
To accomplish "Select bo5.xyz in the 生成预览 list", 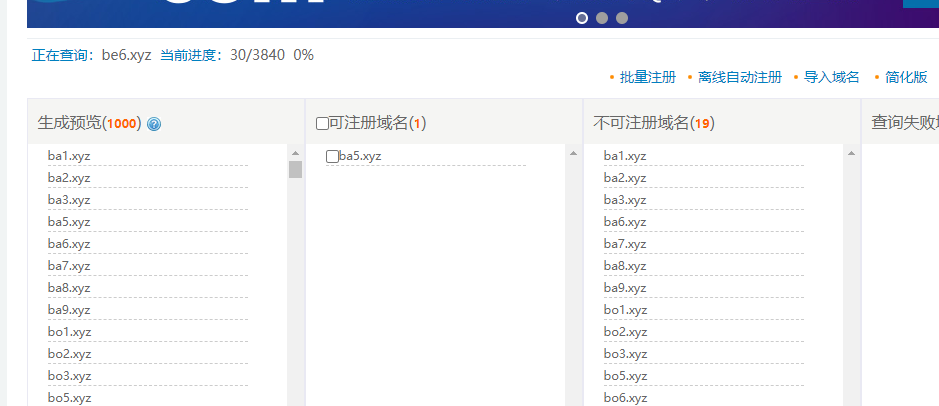I will [x=69, y=398].
